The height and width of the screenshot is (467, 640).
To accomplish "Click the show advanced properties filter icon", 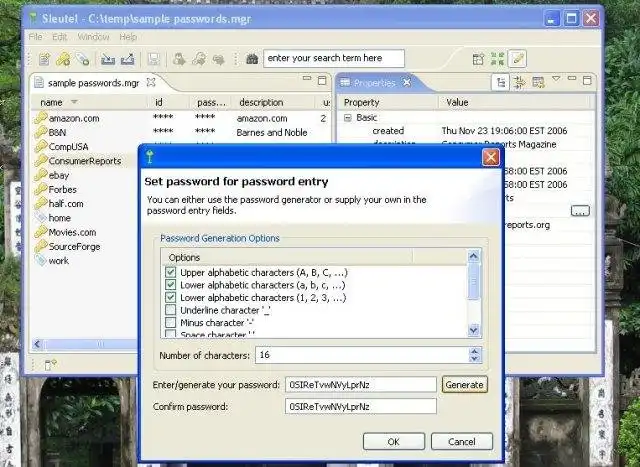I will tap(520, 82).
